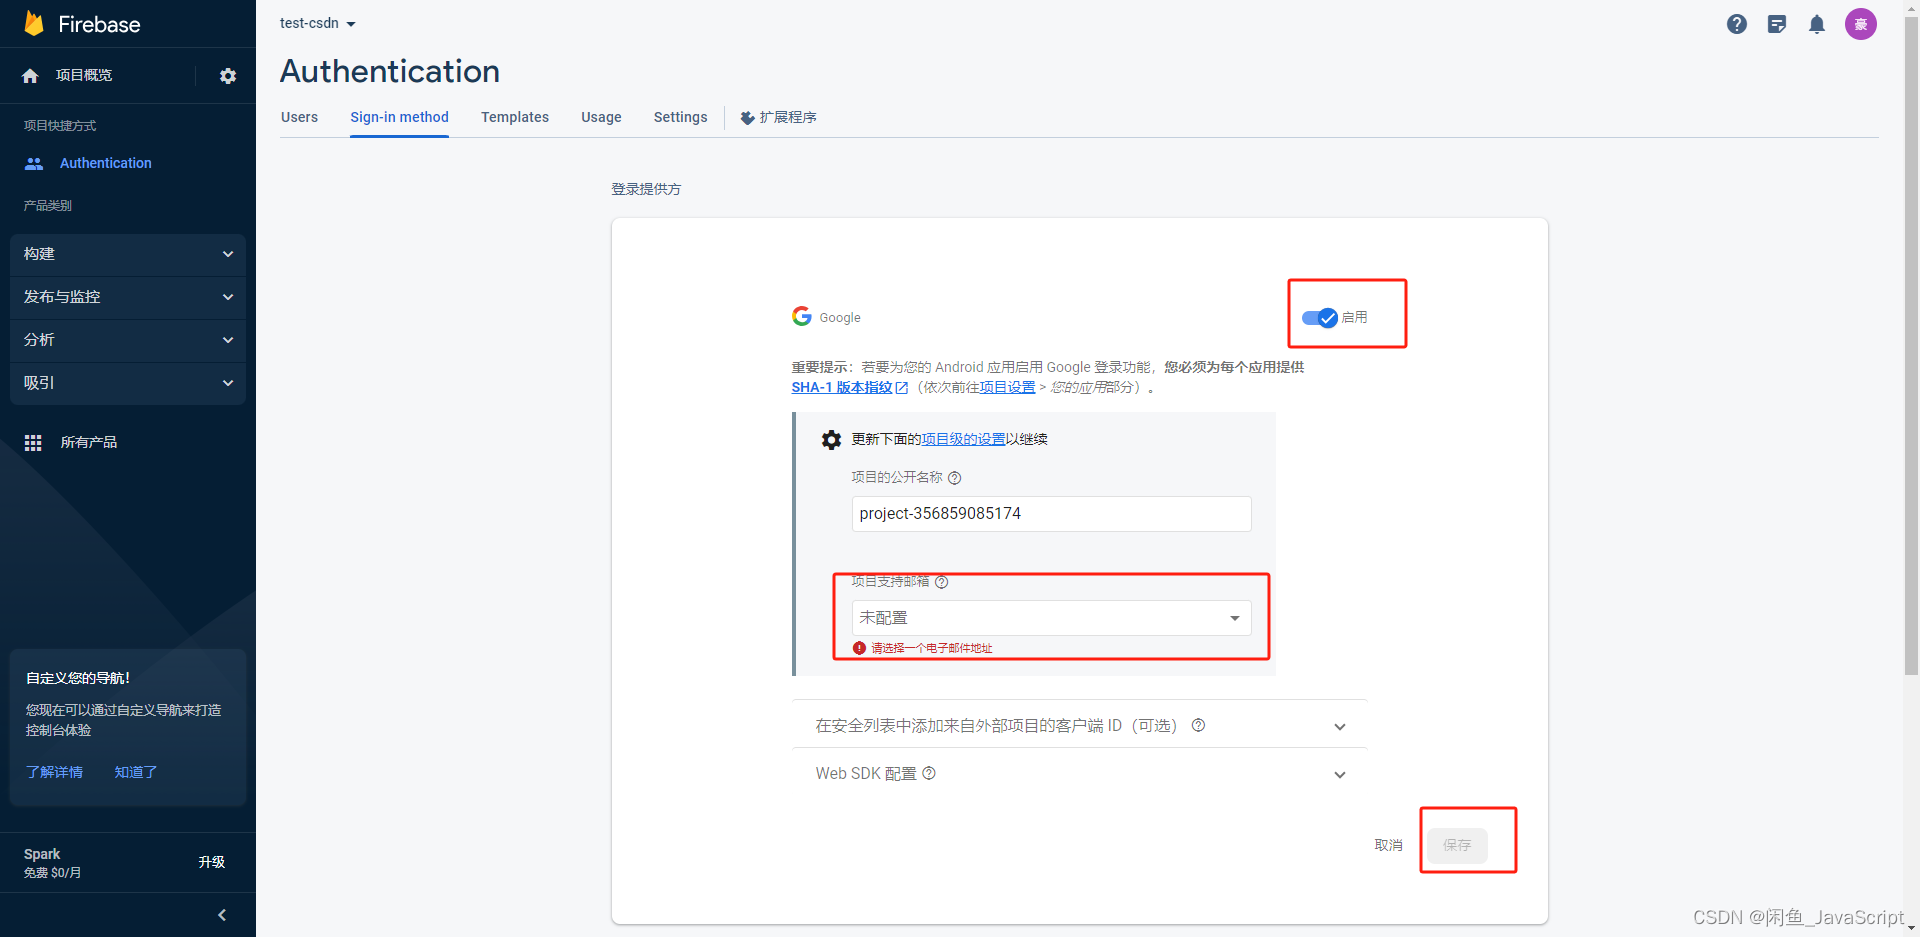This screenshot has height=937, width=1920.
Task: Click external link icon after SHA-1 版本指纹
Action: [902, 388]
